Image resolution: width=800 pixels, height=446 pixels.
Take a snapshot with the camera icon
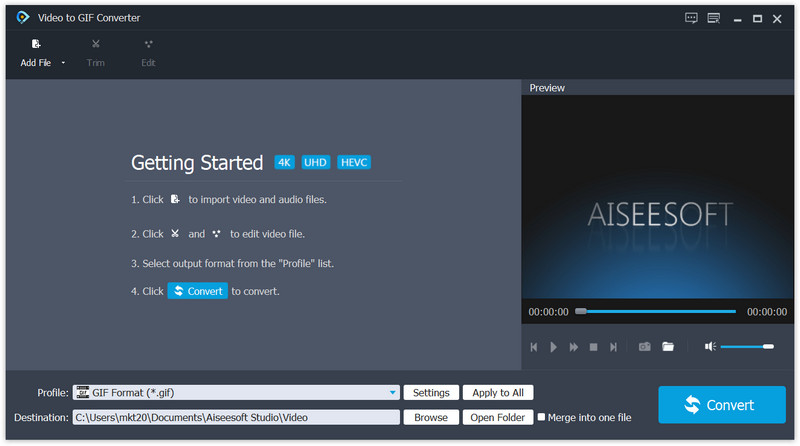[x=645, y=347]
